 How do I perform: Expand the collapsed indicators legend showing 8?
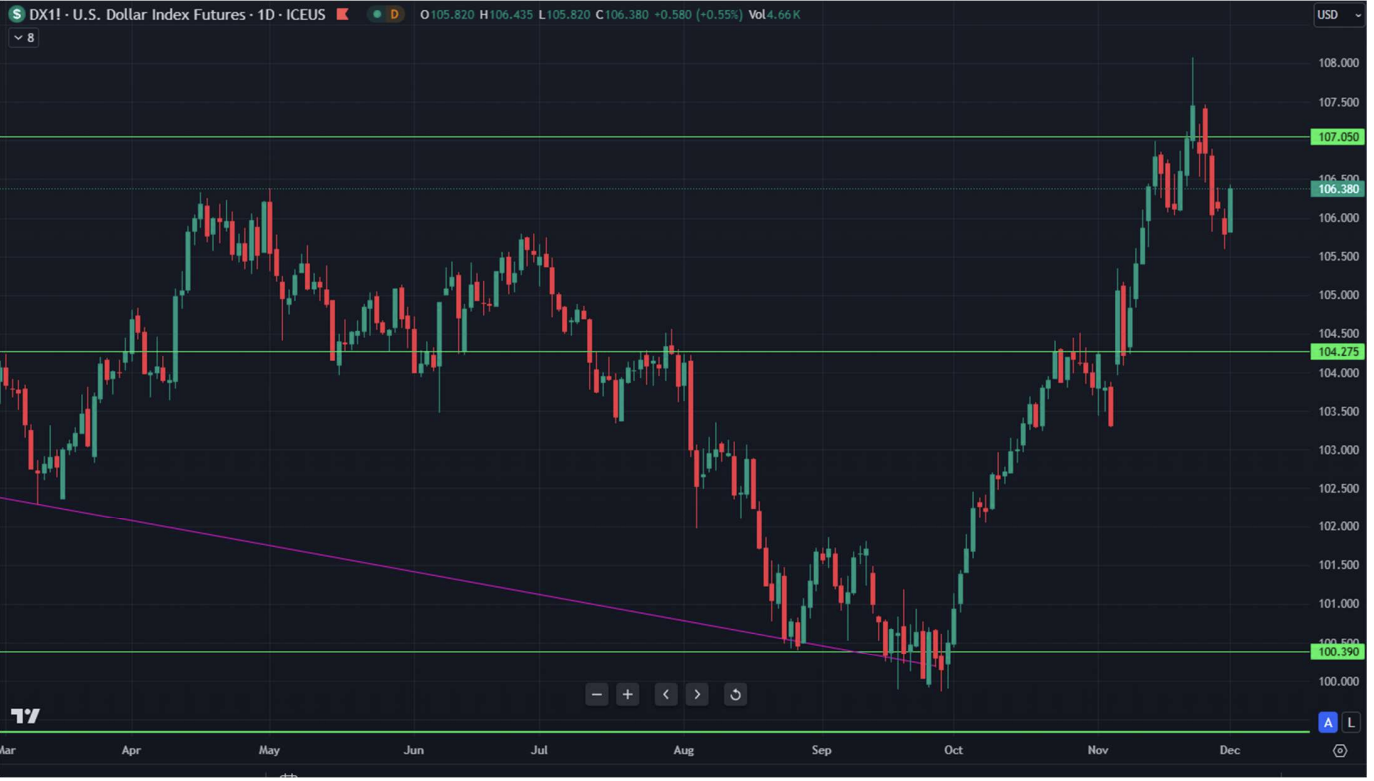24,38
